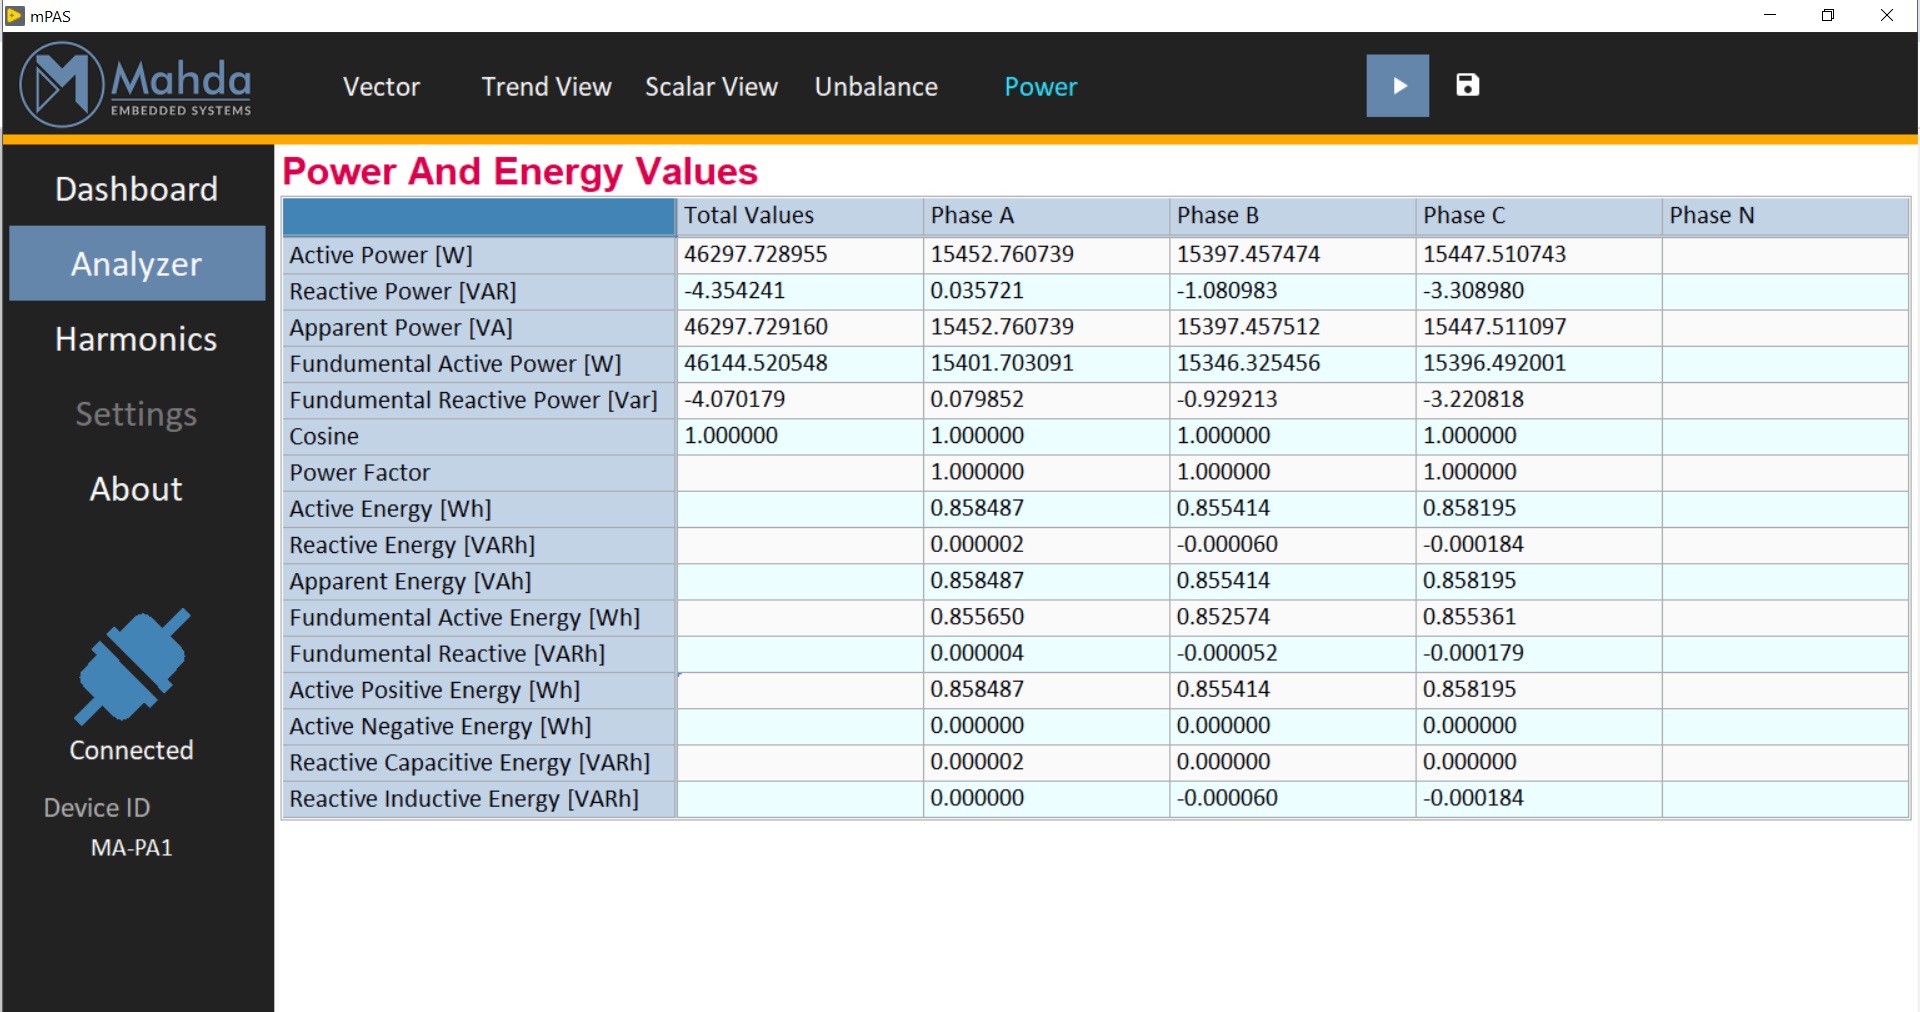1920x1012 pixels.
Task: Click Phase C active power 15447.510743
Action: pyautogui.click(x=1538, y=255)
